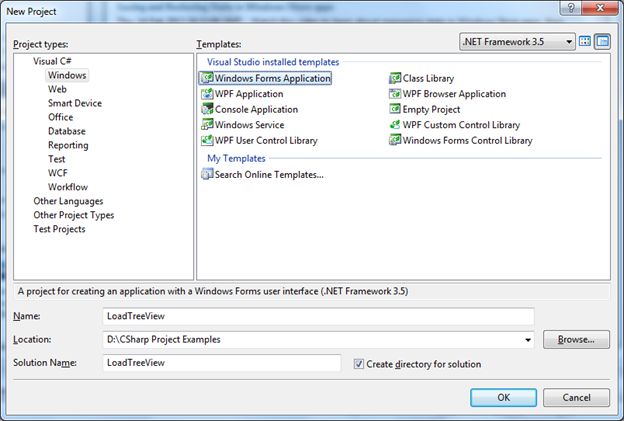The height and width of the screenshot is (421, 624).
Task: Click the Class Library label text
Action: [x=428, y=78]
